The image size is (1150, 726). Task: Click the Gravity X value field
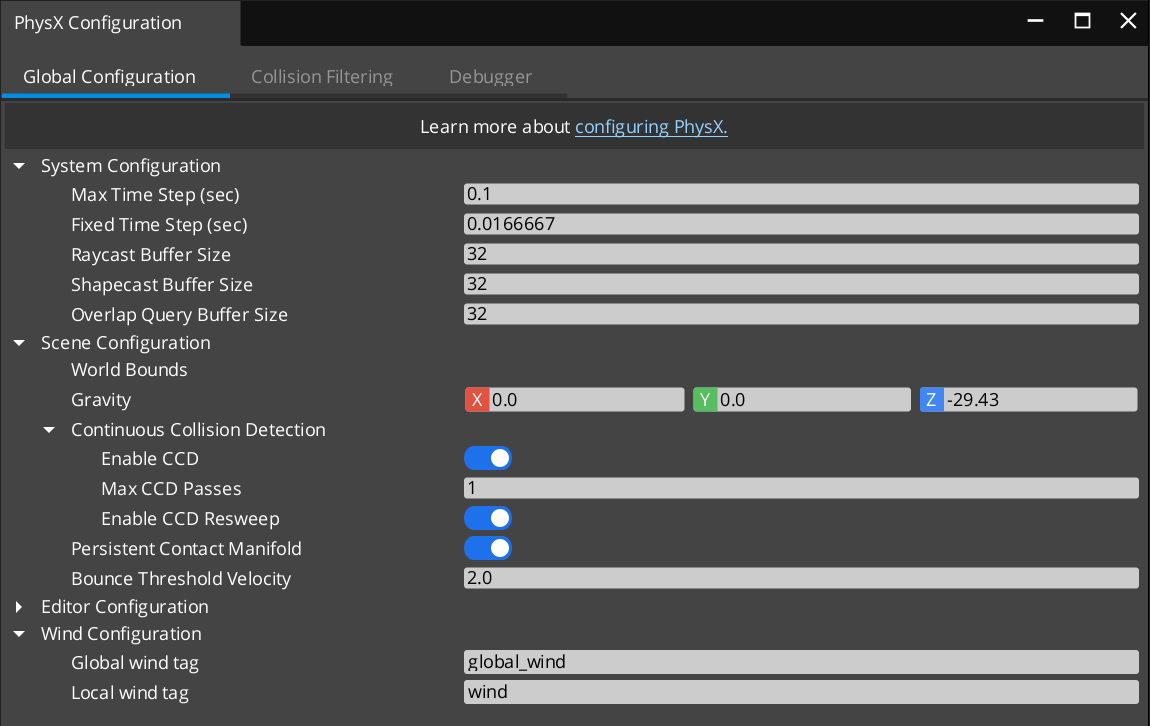point(586,400)
